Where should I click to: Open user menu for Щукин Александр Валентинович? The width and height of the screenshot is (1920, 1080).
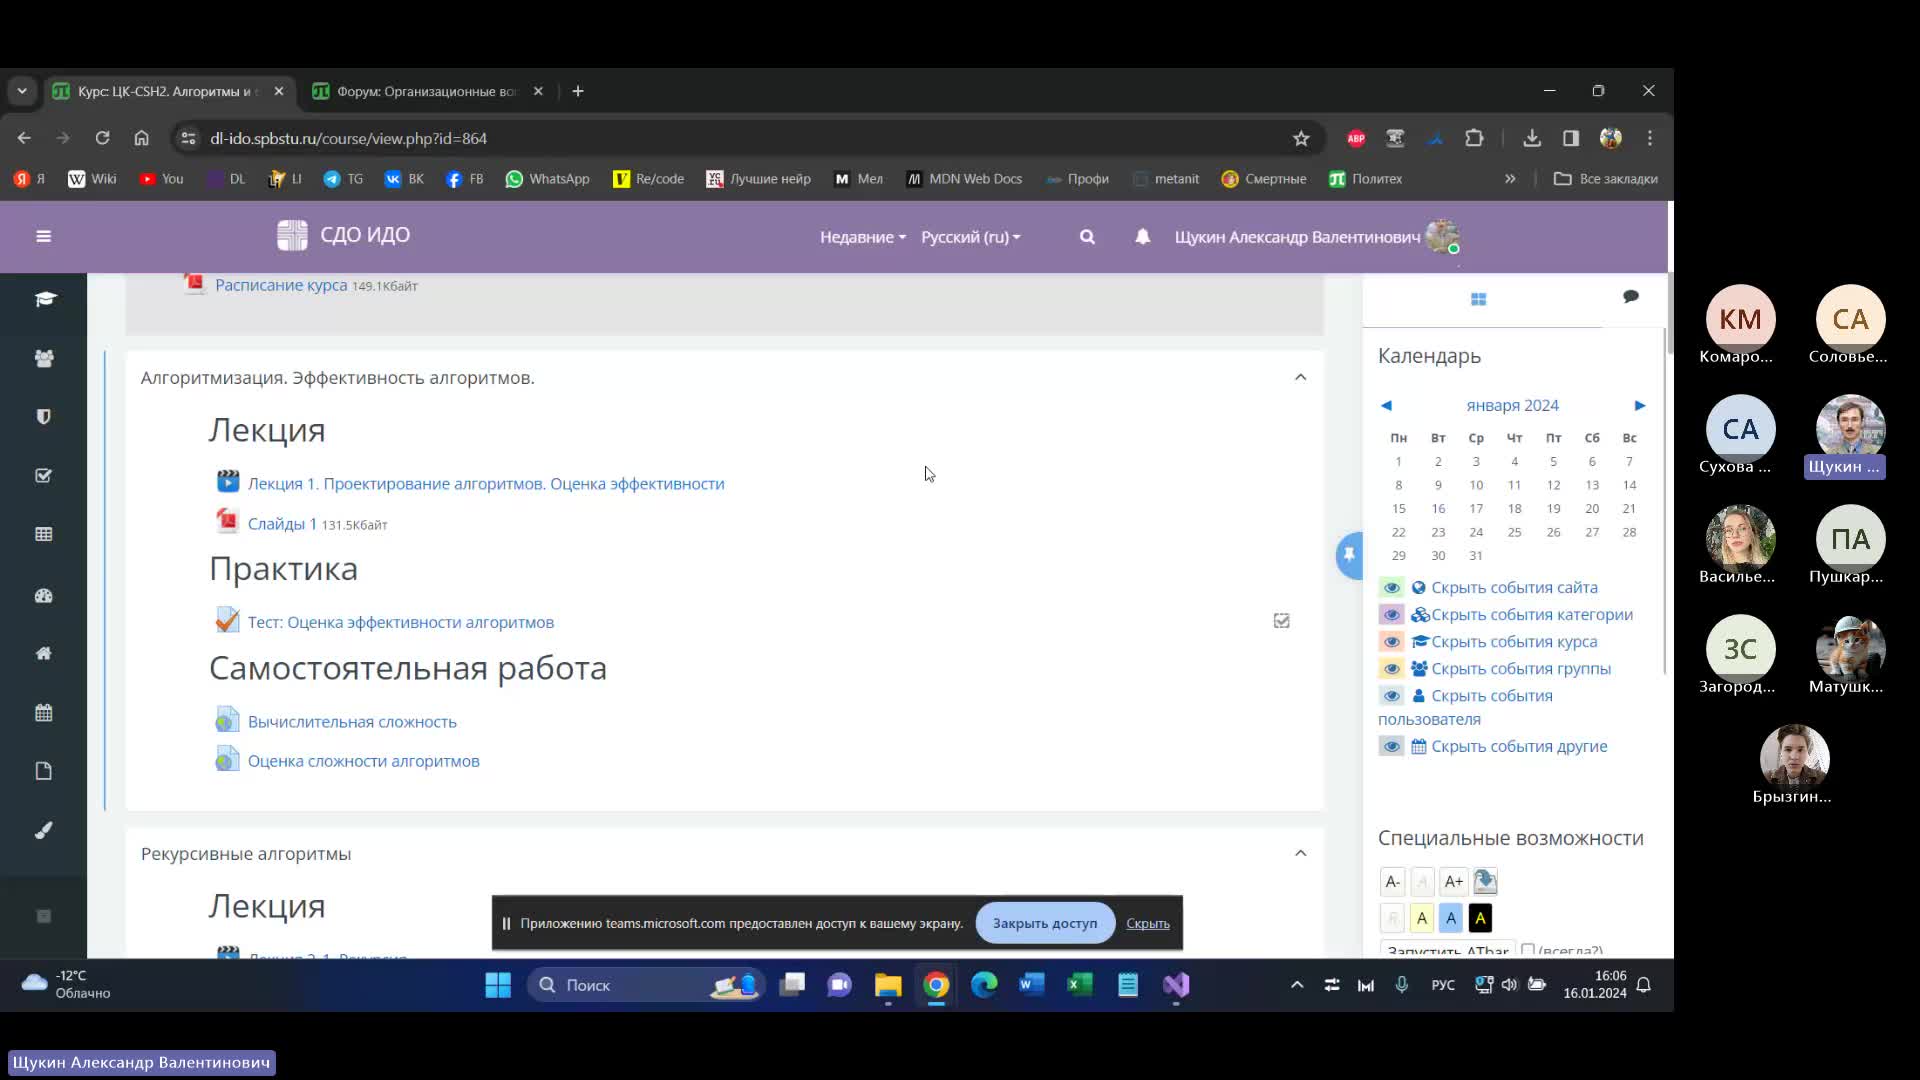coord(1316,237)
